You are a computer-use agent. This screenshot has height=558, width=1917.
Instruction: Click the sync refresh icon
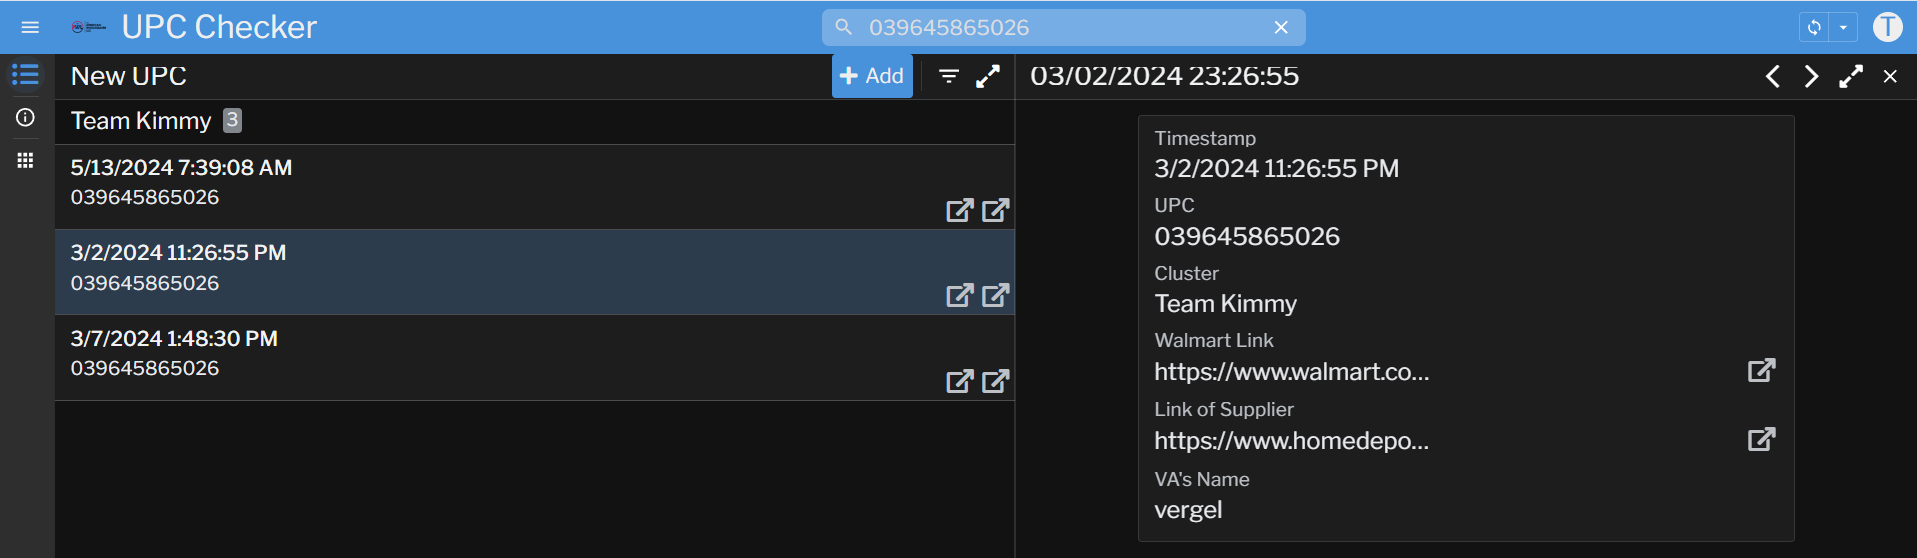[1813, 28]
